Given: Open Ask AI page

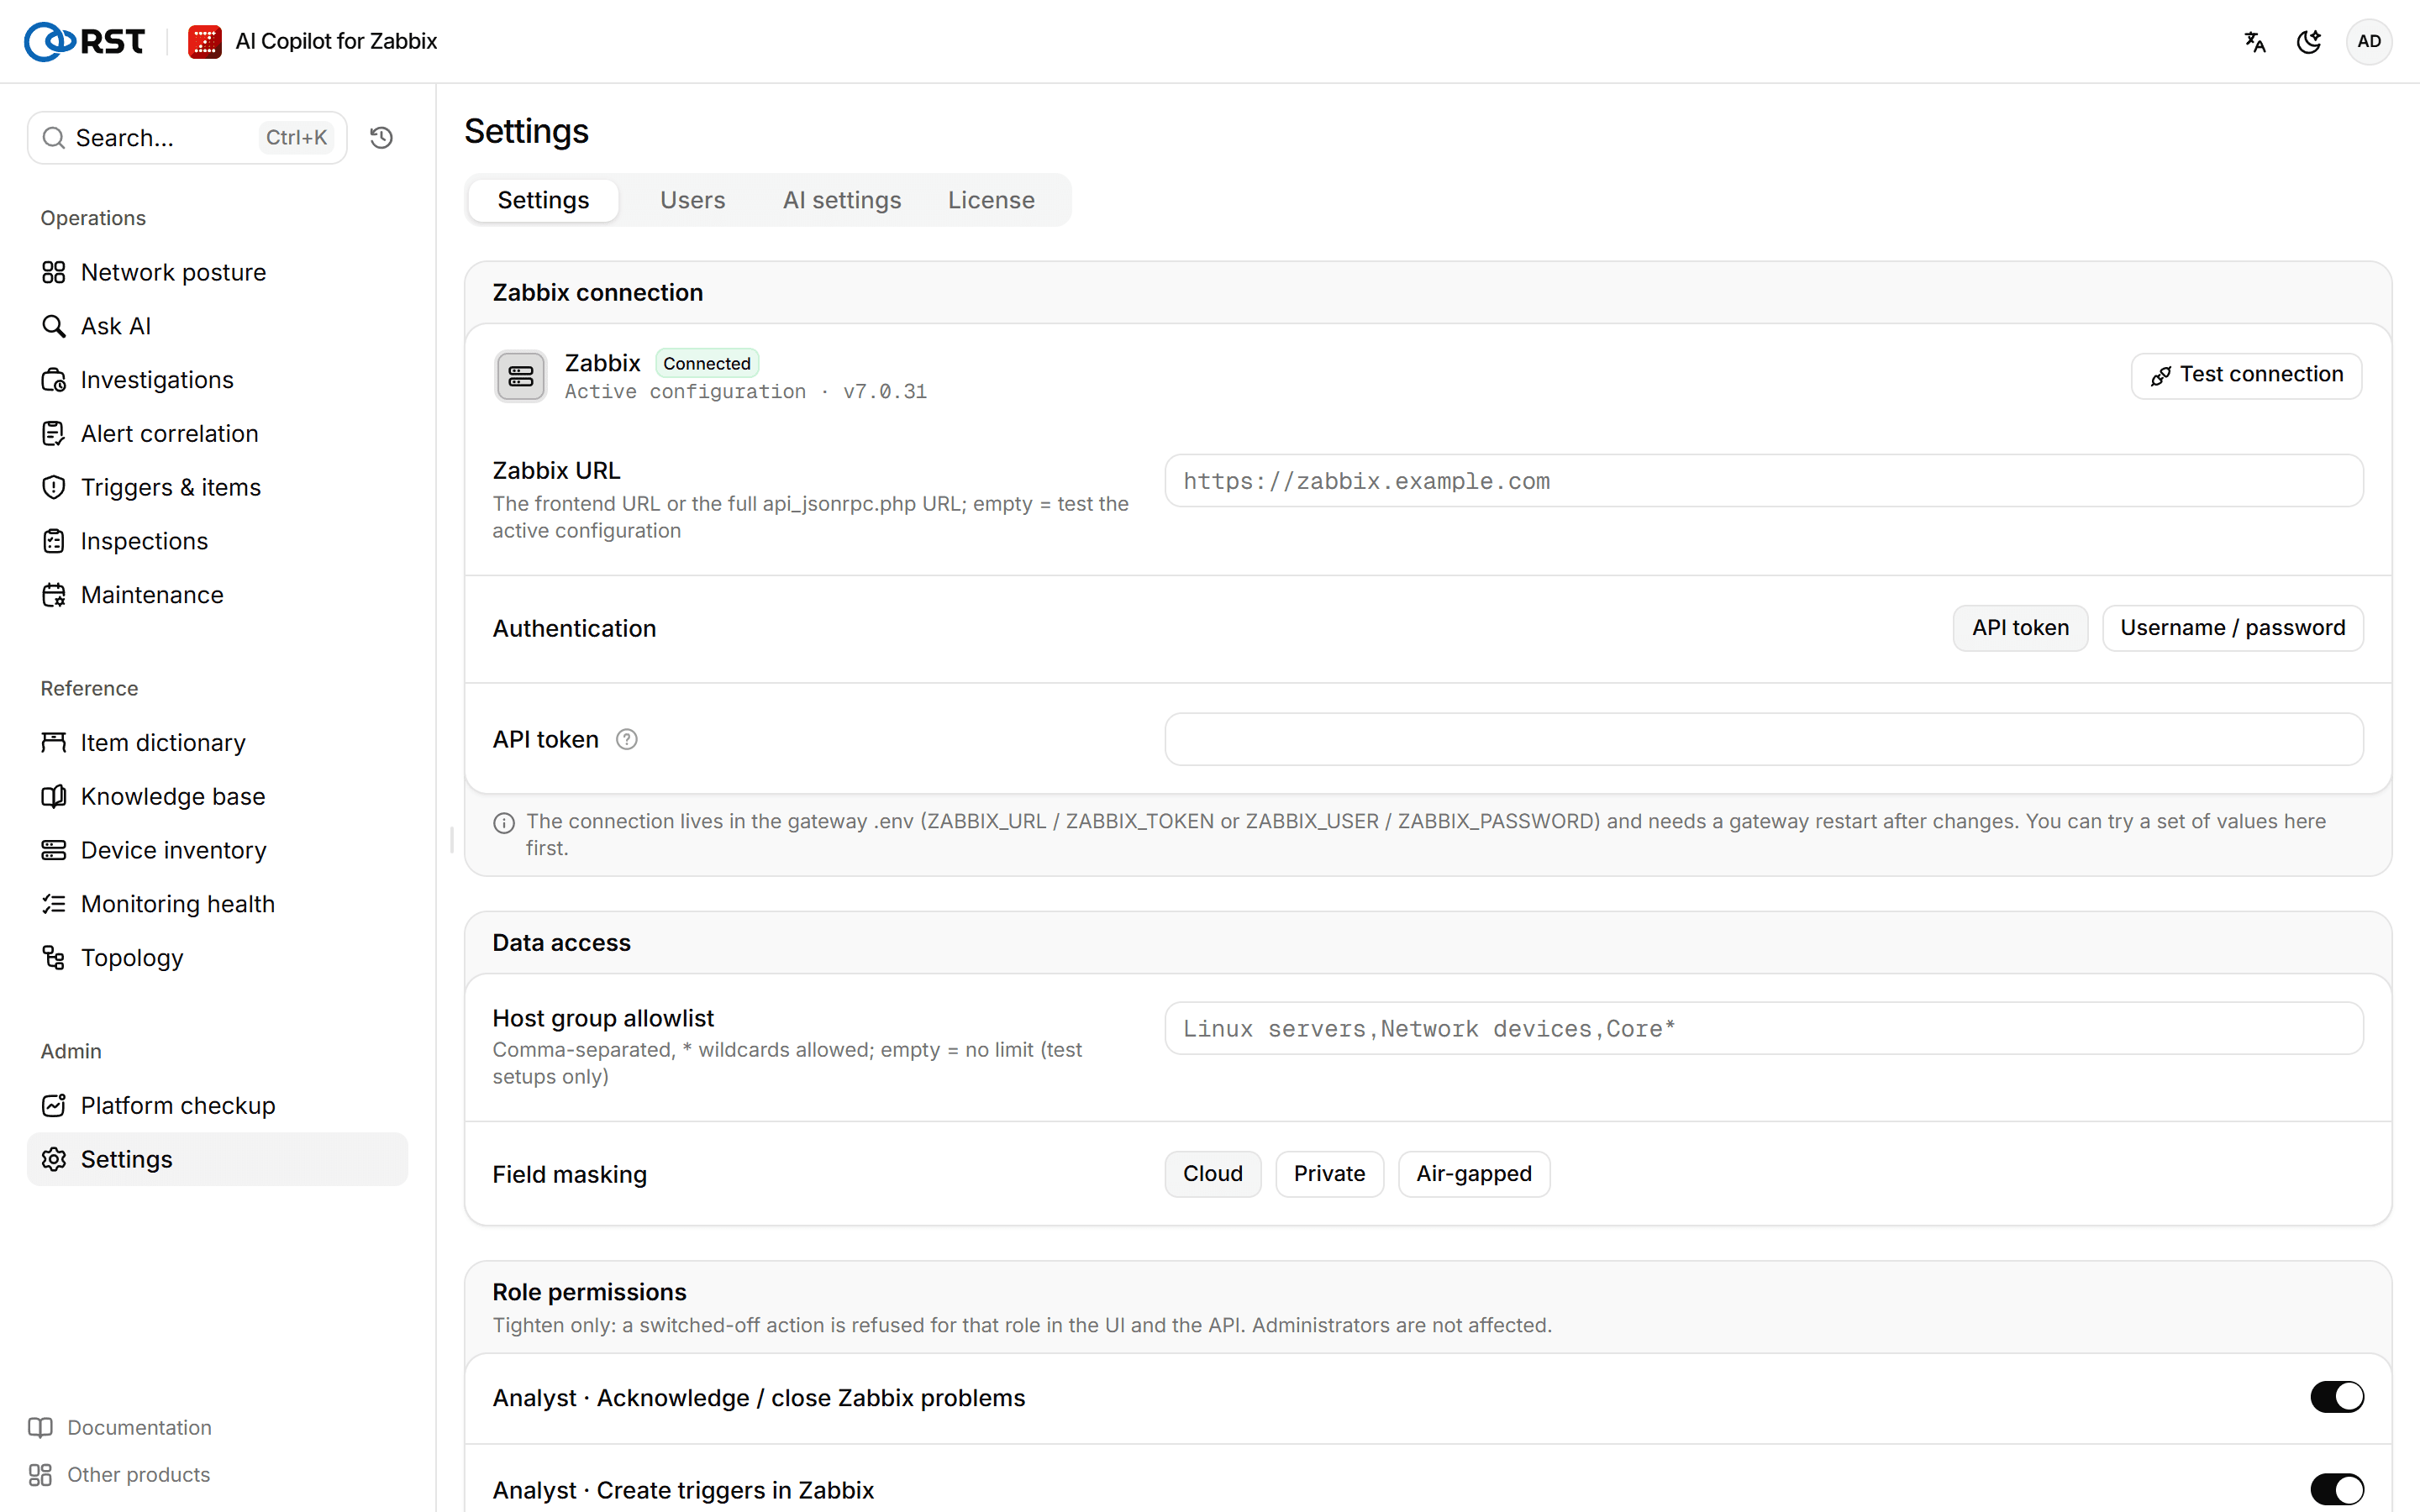Looking at the screenshot, I should point(217,326).
